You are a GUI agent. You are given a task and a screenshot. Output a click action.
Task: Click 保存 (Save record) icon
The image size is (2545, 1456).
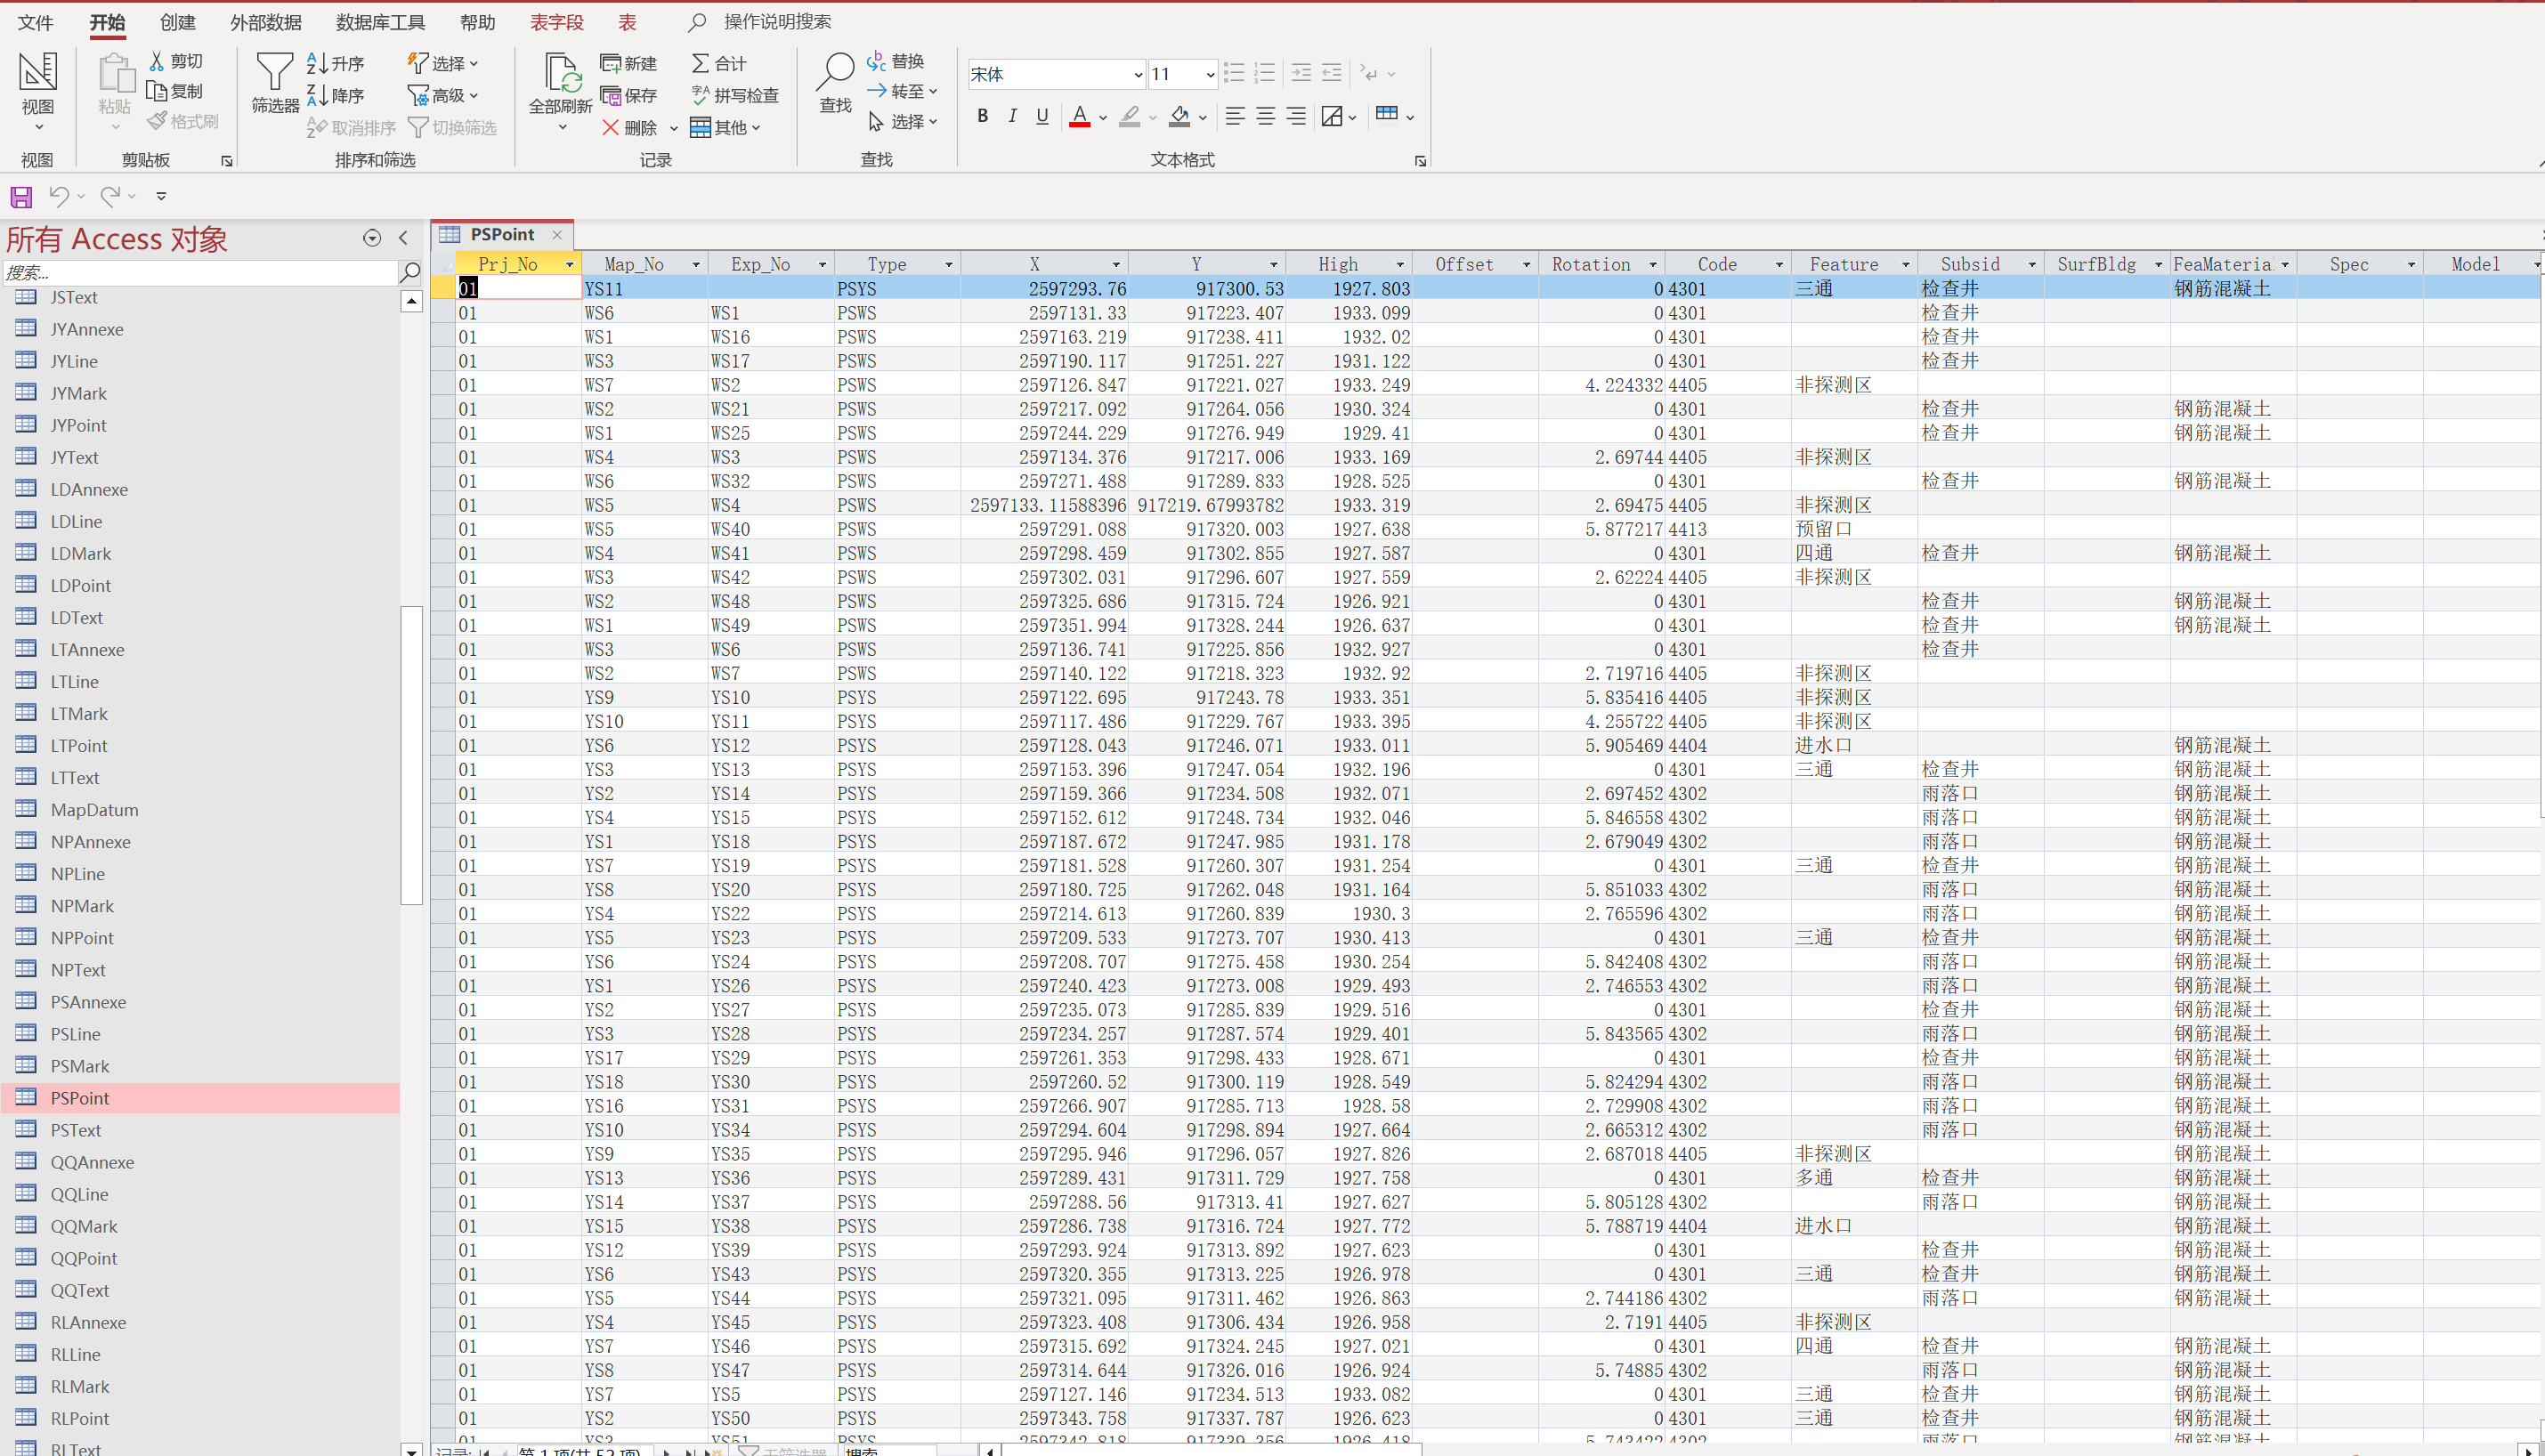pyautogui.click(x=611, y=95)
